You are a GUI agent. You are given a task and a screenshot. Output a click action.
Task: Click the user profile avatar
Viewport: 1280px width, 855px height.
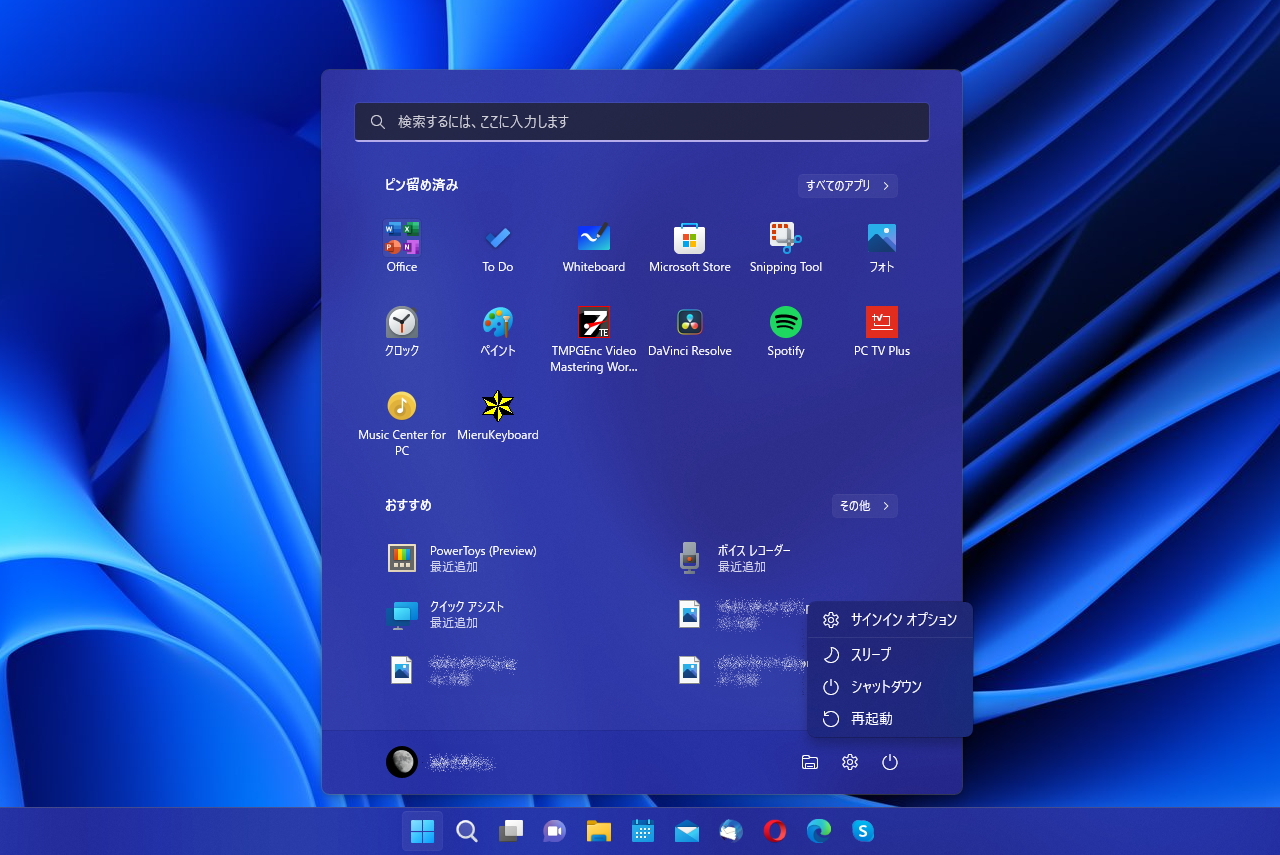click(402, 762)
